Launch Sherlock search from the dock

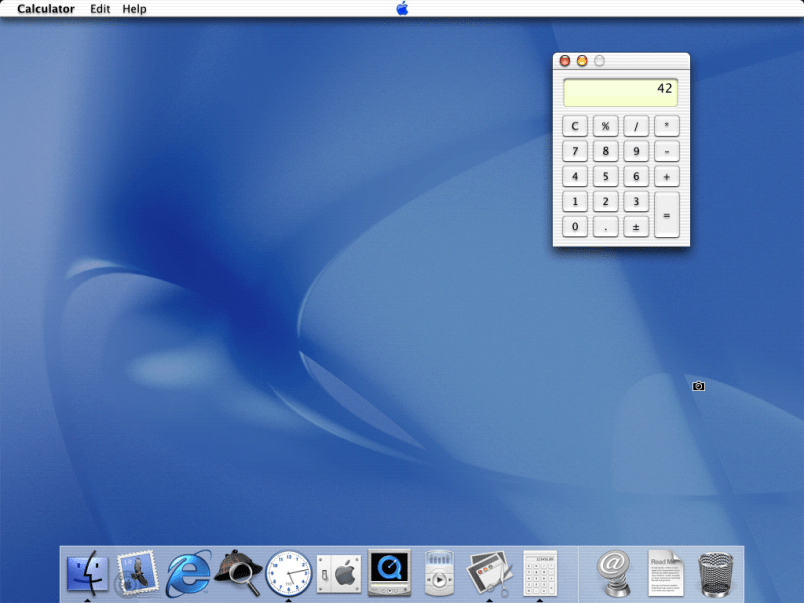pyautogui.click(x=238, y=574)
